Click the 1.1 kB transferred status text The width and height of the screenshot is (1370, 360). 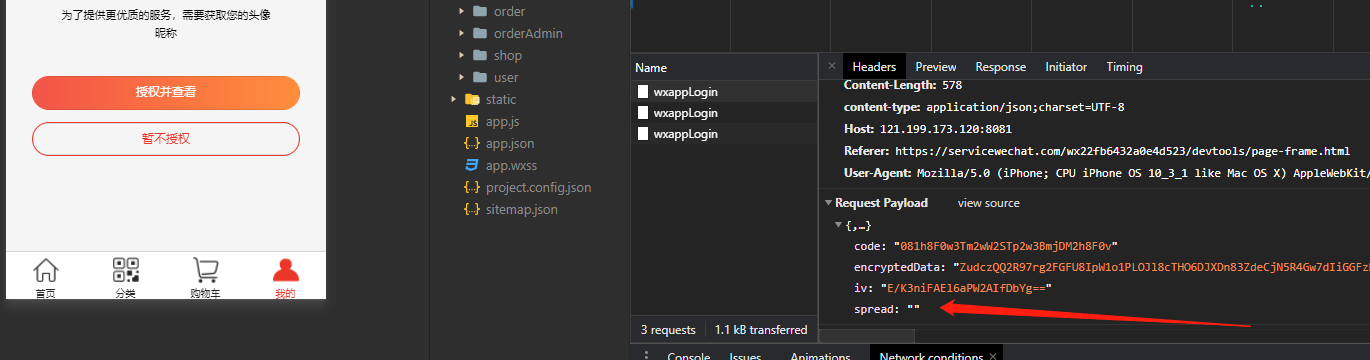[x=761, y=330]
